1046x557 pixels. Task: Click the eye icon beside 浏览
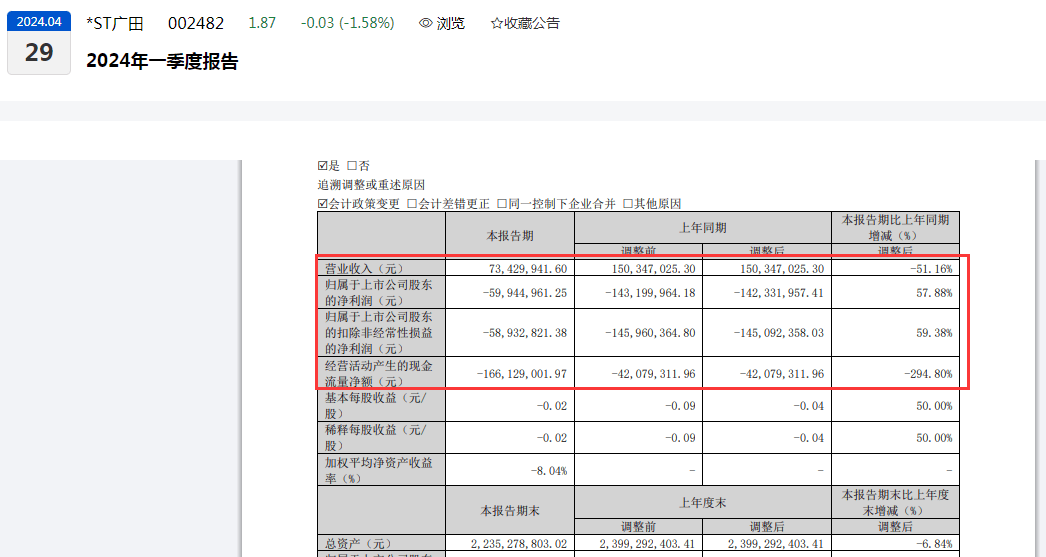point(426,23)
